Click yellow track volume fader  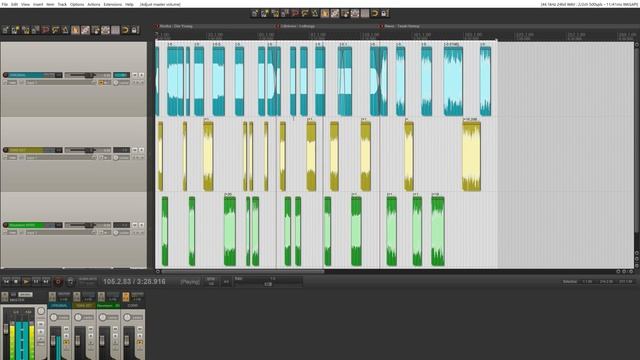point(88,150)
